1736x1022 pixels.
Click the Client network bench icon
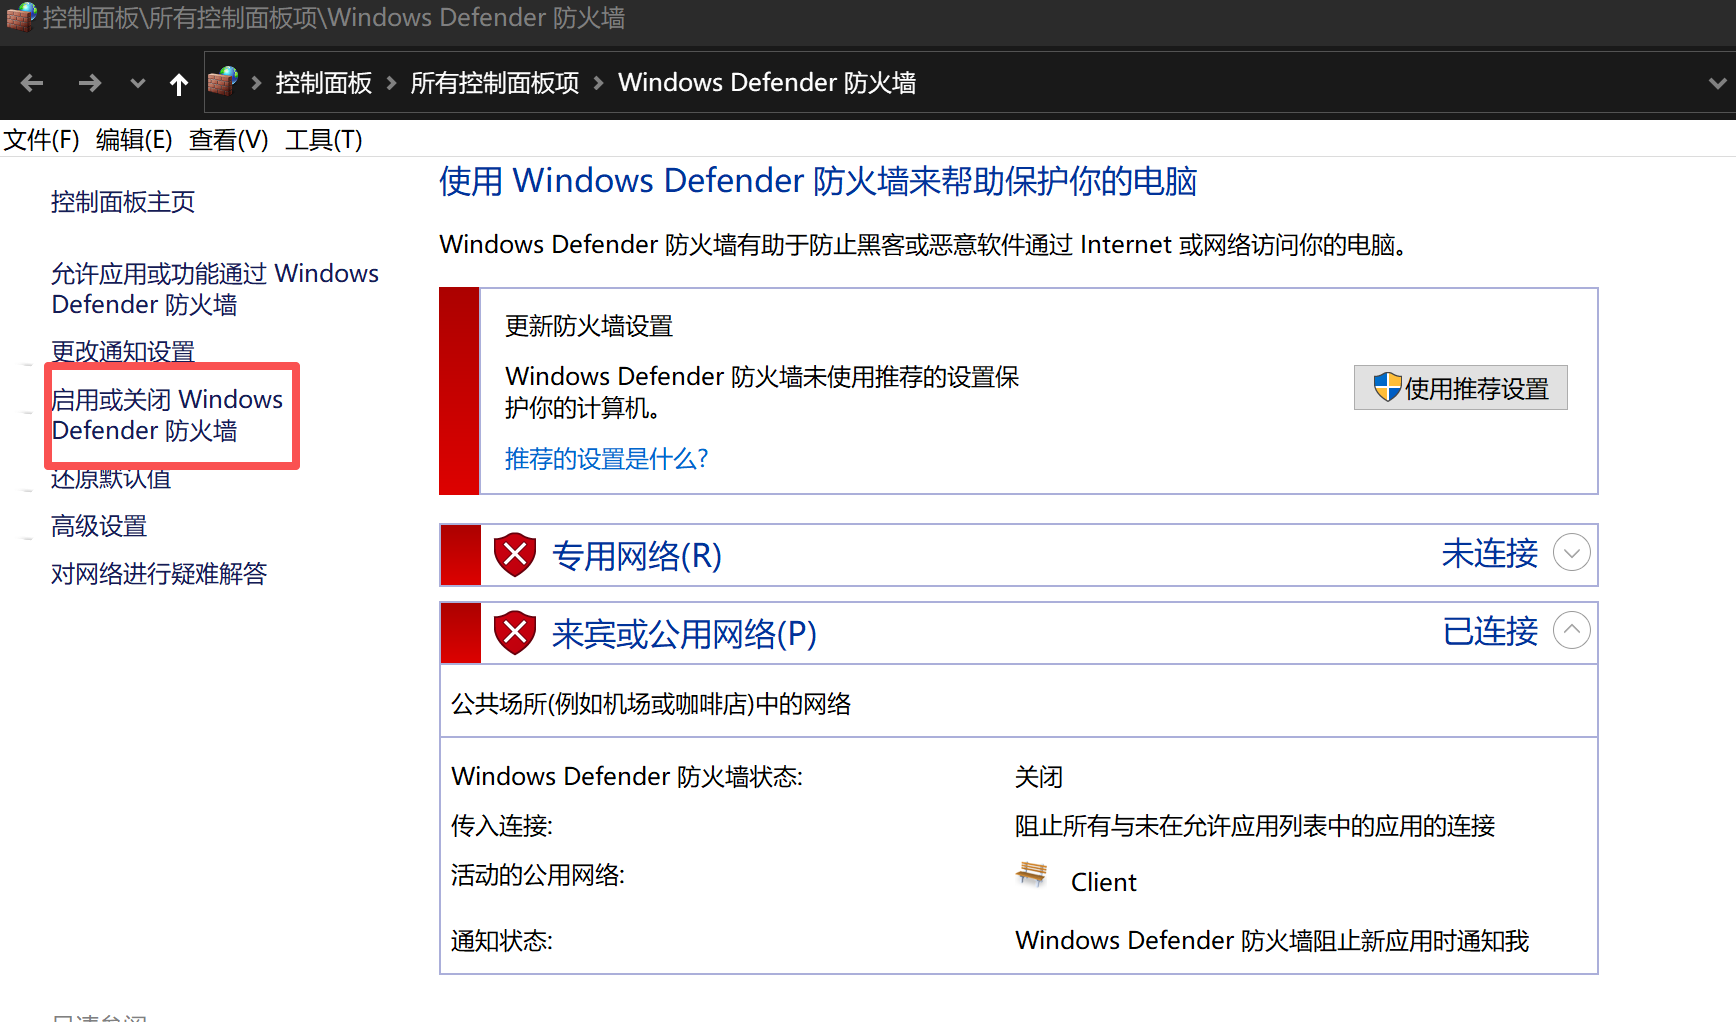pyautogui.click(x=1031, y=875)
